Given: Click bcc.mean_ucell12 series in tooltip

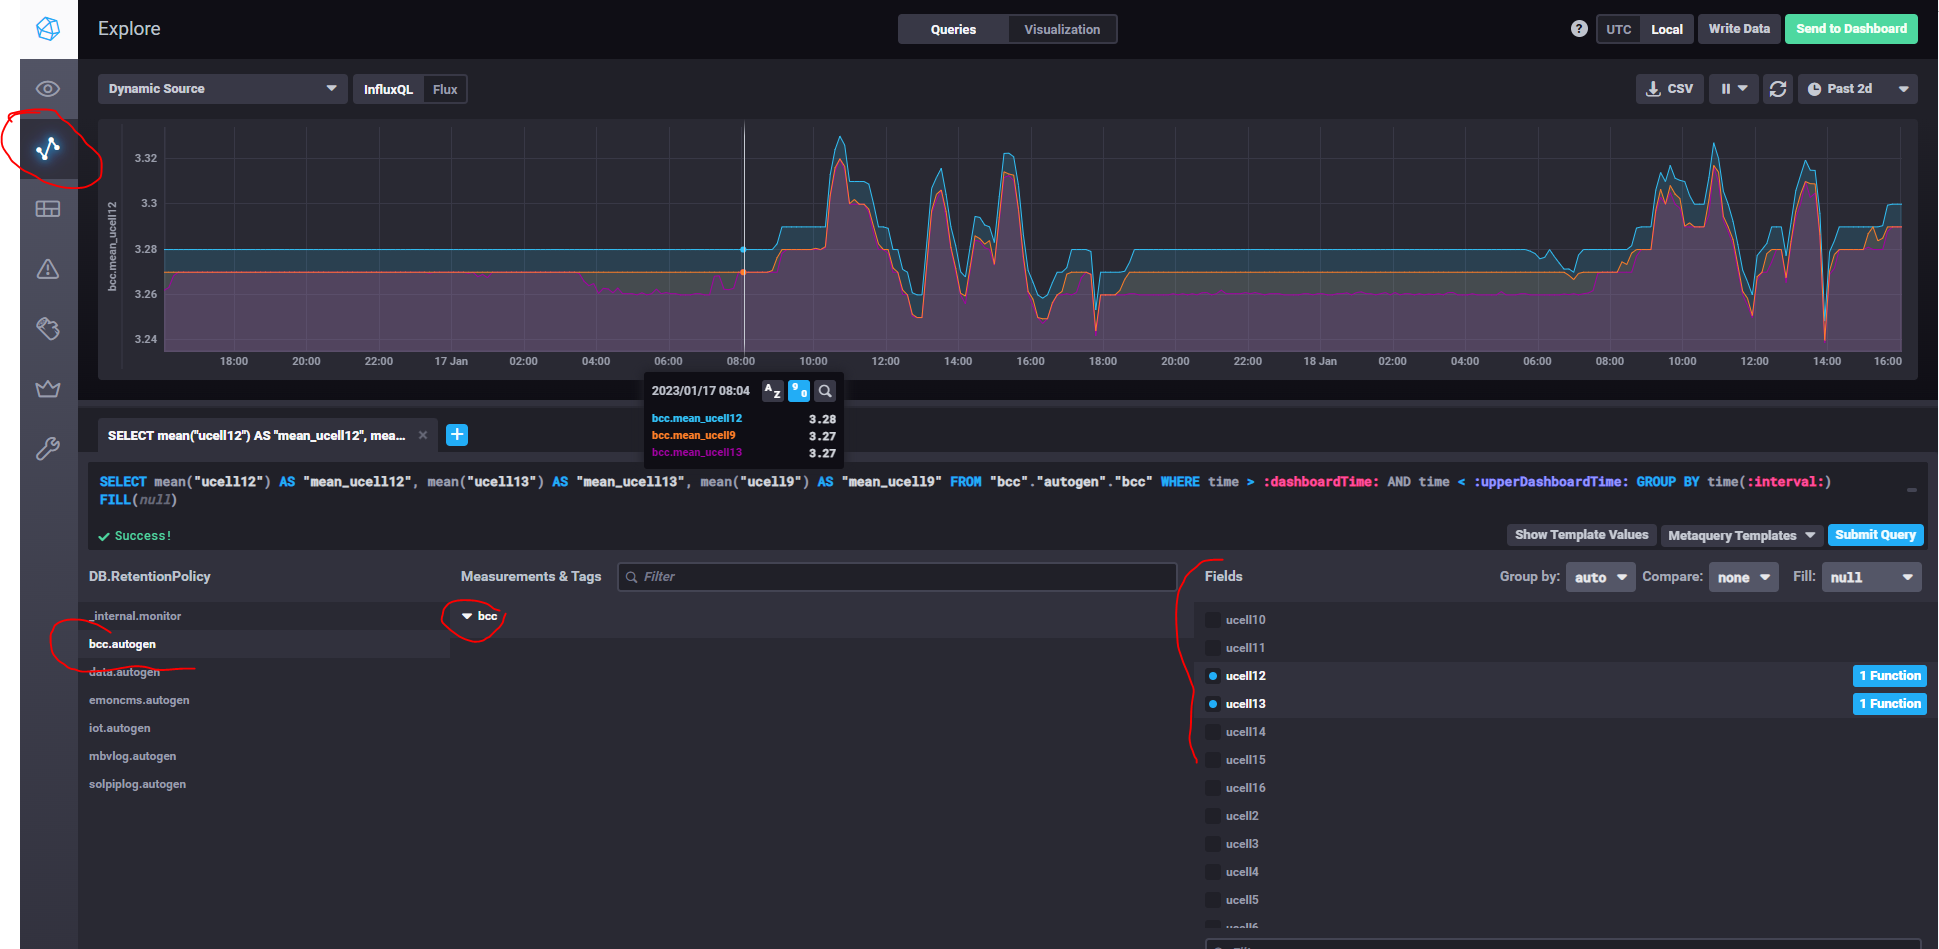Looking at the screenshot, I should point(697,419).
